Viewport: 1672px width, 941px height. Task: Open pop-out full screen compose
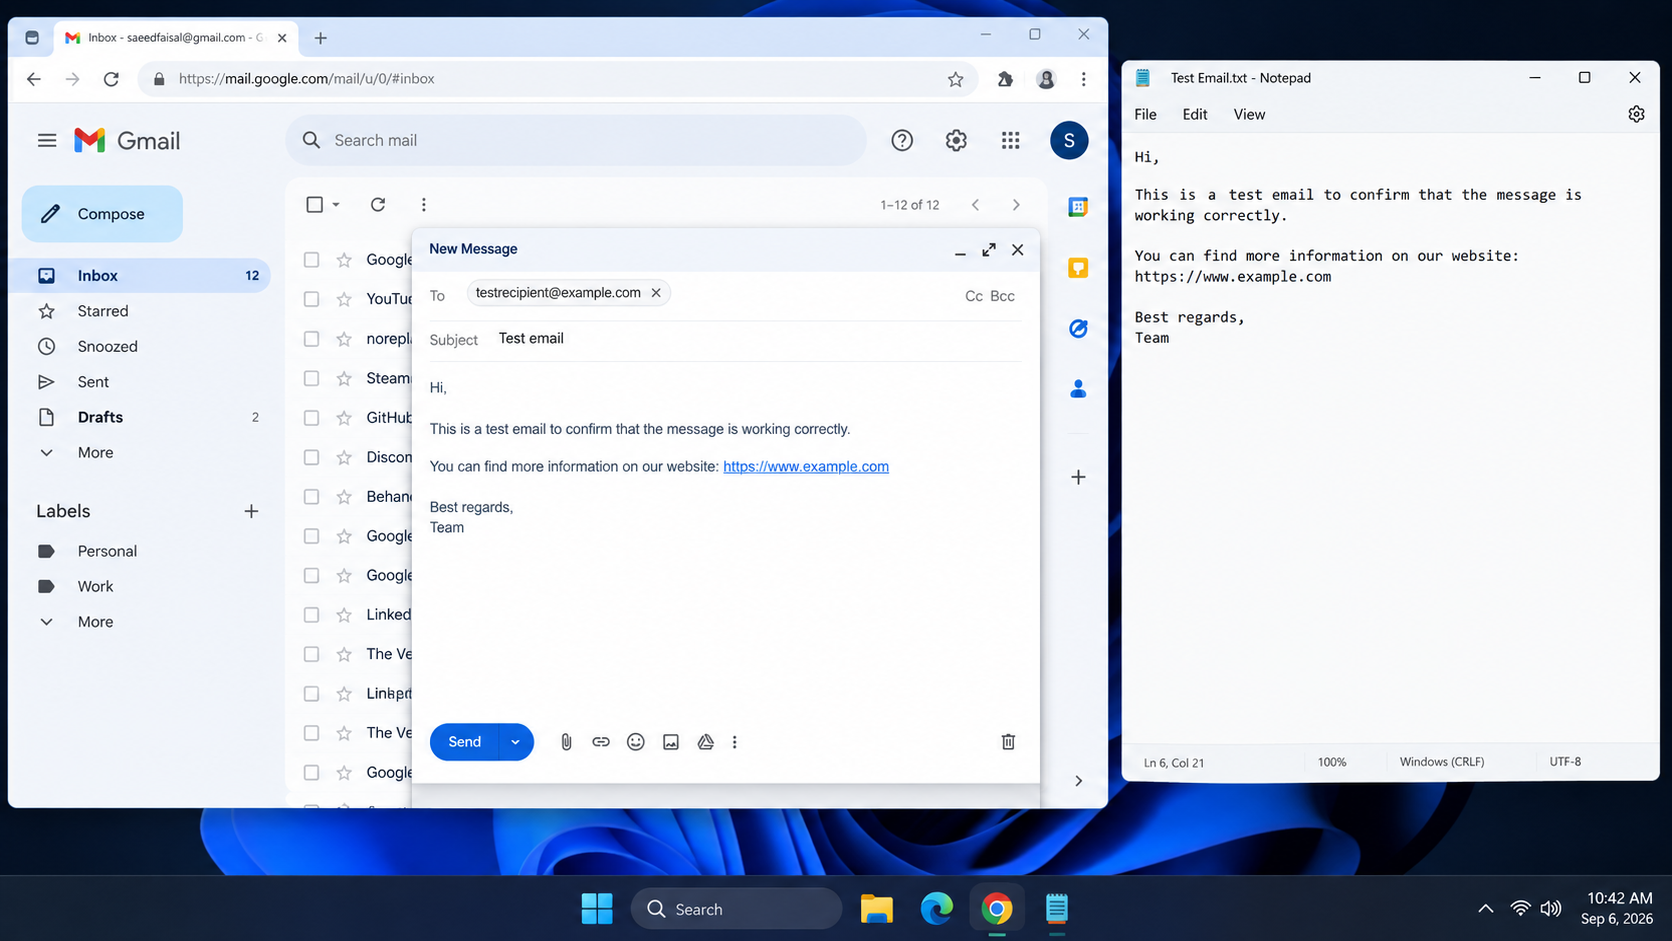point(989,250)
